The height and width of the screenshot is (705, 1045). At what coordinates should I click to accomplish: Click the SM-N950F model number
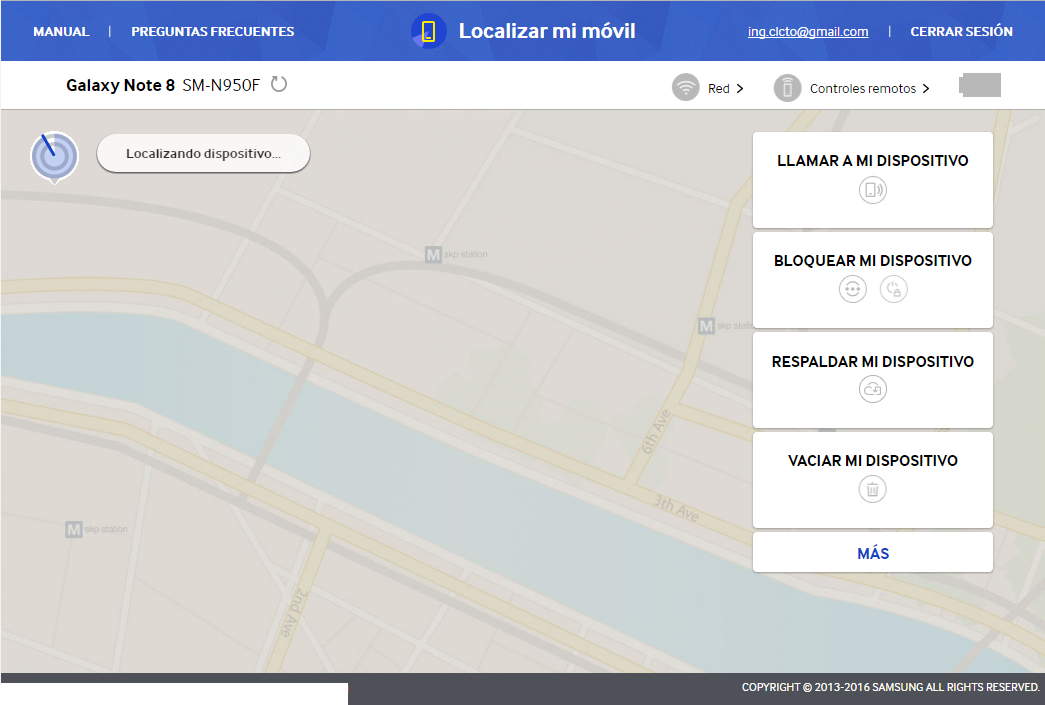tap(221, 85)
